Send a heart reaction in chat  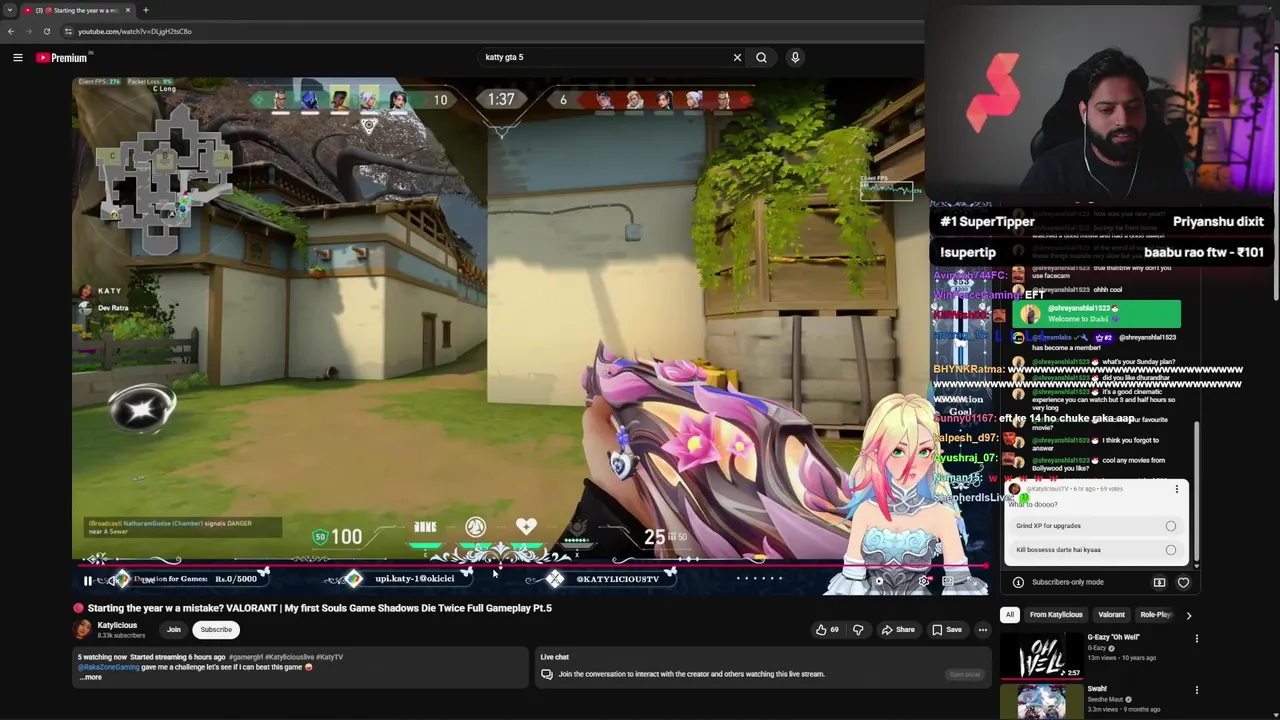tap(1183, 582)
